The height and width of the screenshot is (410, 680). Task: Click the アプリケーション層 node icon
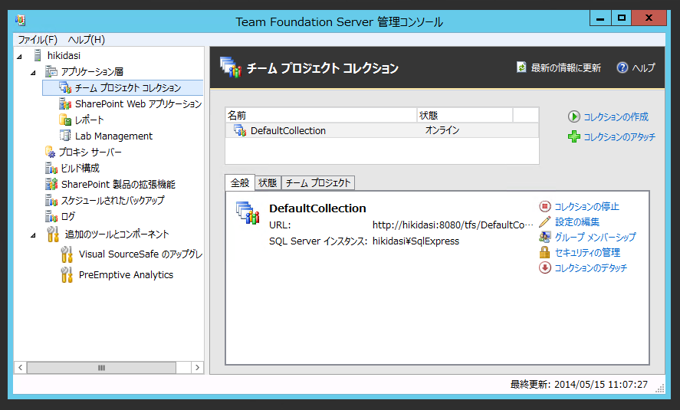click(51, 71)
